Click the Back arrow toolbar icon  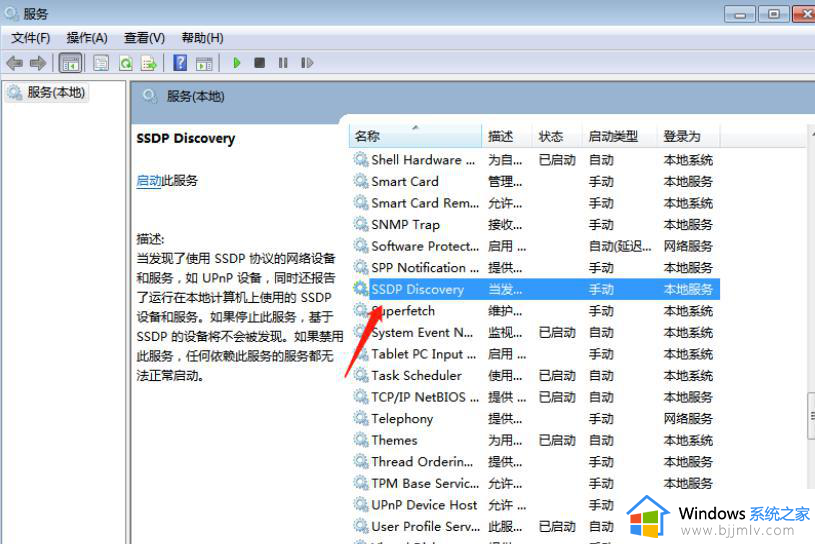click(x=15, y=63)
